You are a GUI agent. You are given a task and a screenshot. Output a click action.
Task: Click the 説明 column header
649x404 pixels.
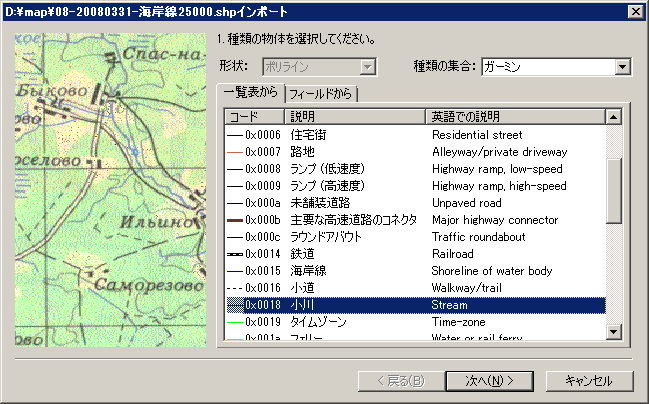pos(355,117)
